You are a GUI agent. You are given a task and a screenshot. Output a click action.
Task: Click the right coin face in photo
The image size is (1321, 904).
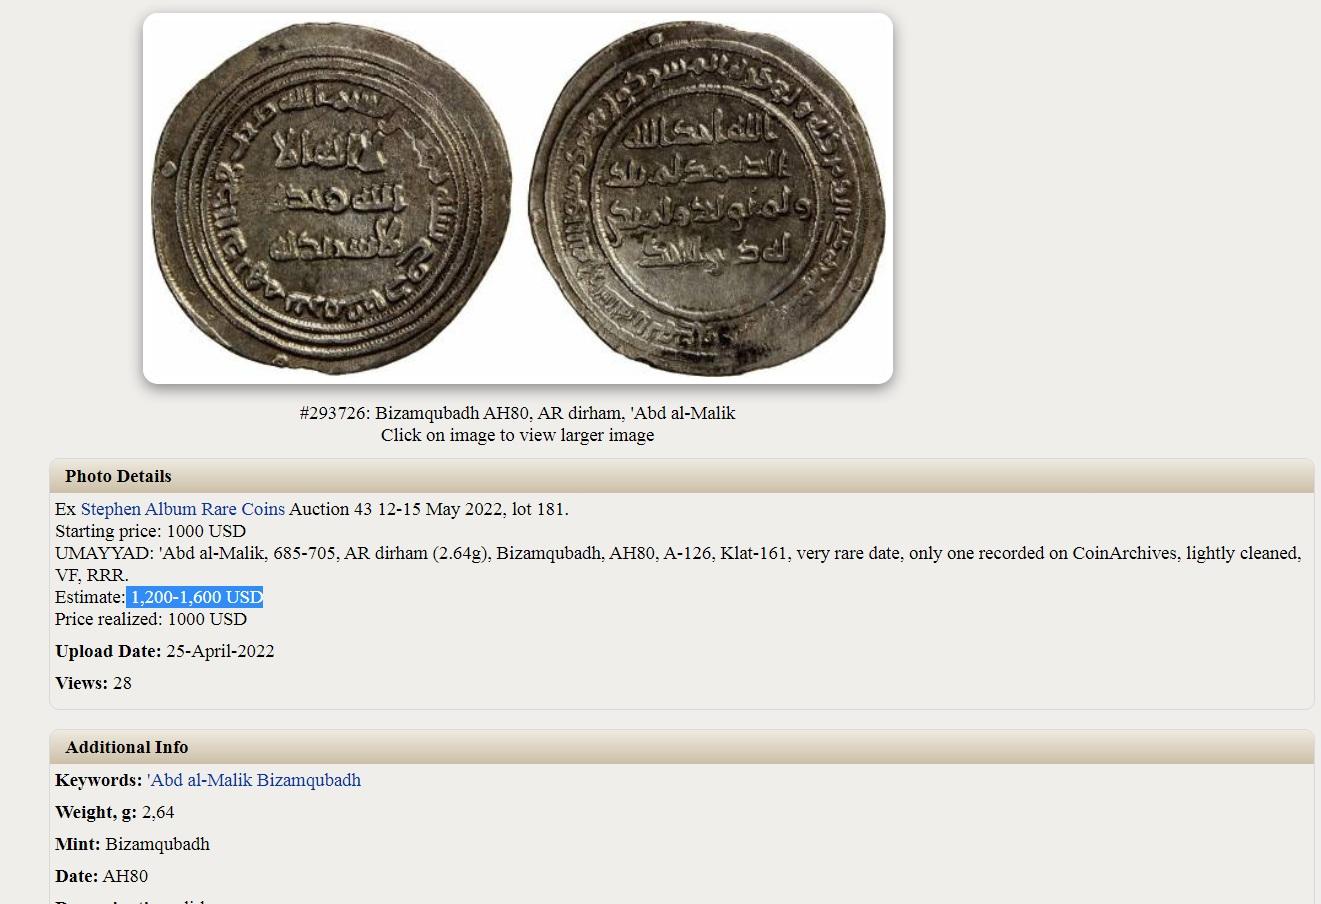tap(707, 197)
